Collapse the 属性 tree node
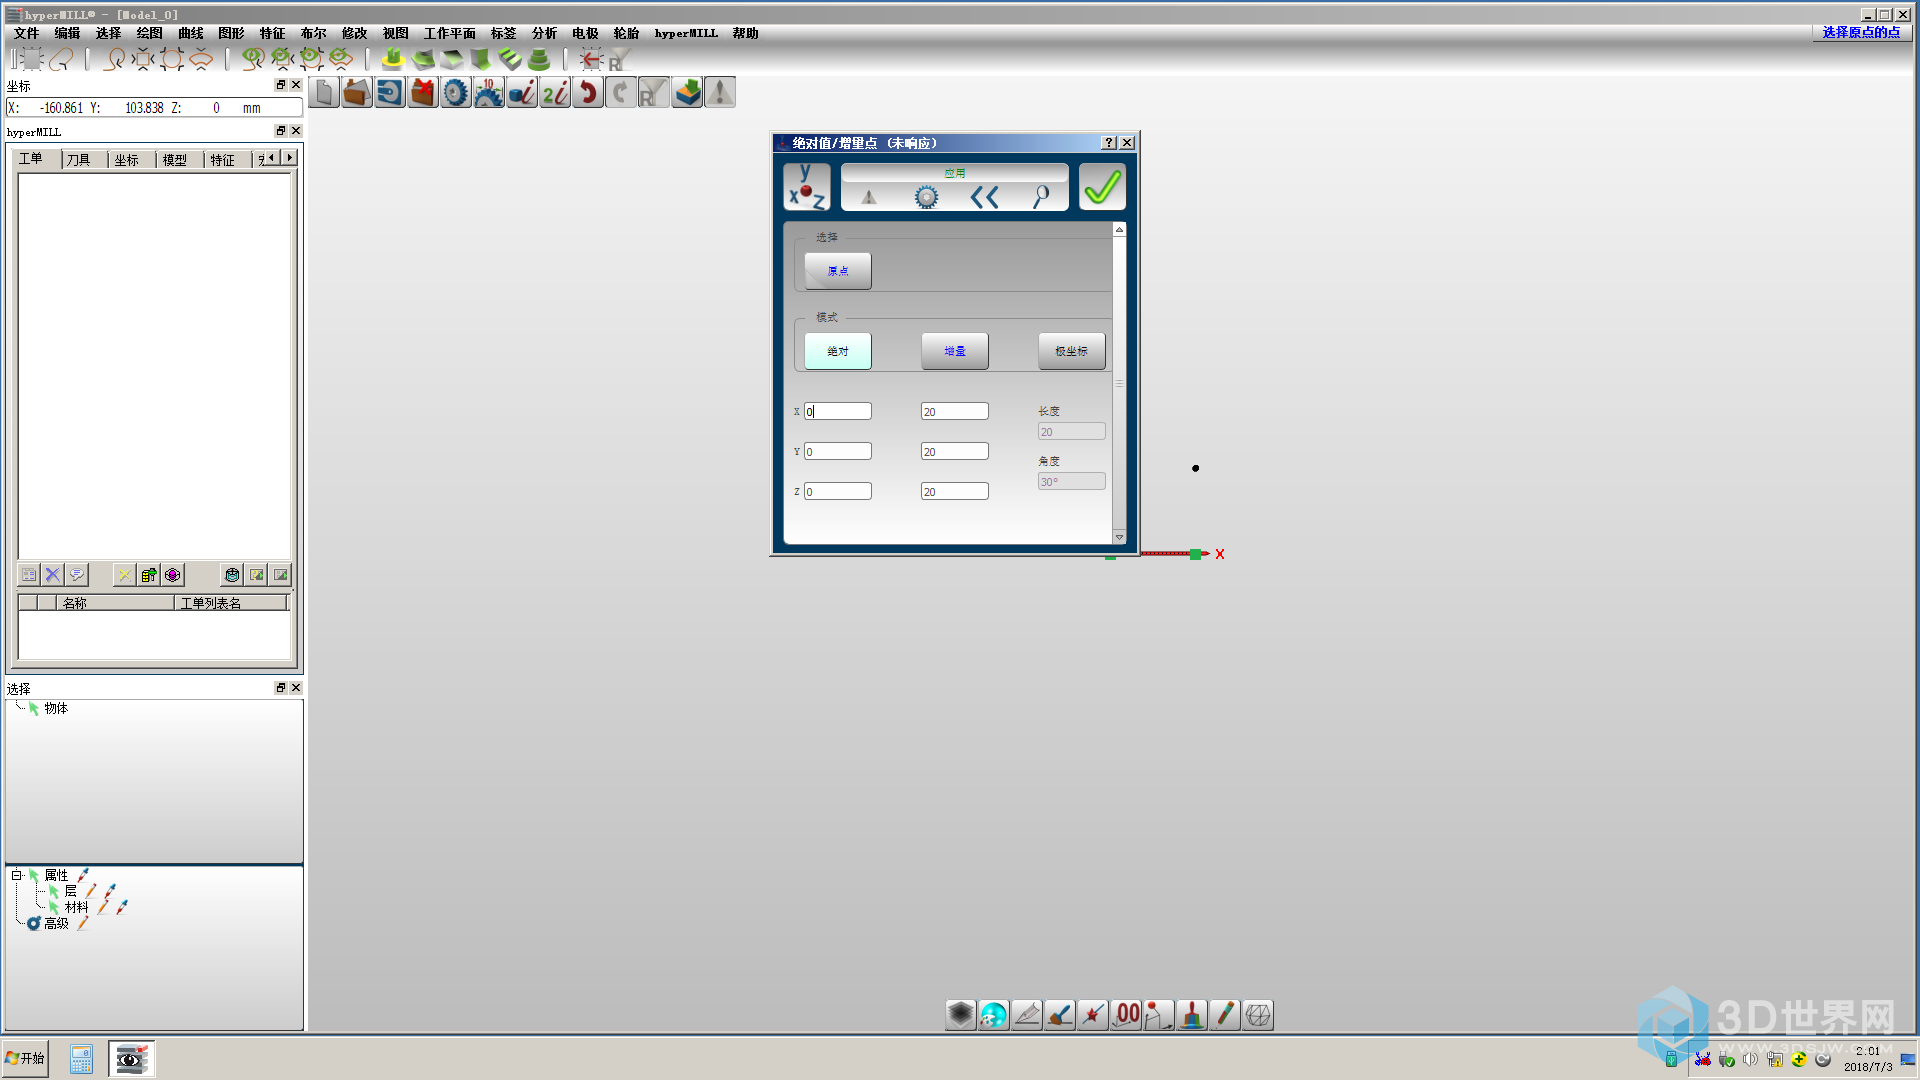1920x1080 pixels. pos(17,875)
